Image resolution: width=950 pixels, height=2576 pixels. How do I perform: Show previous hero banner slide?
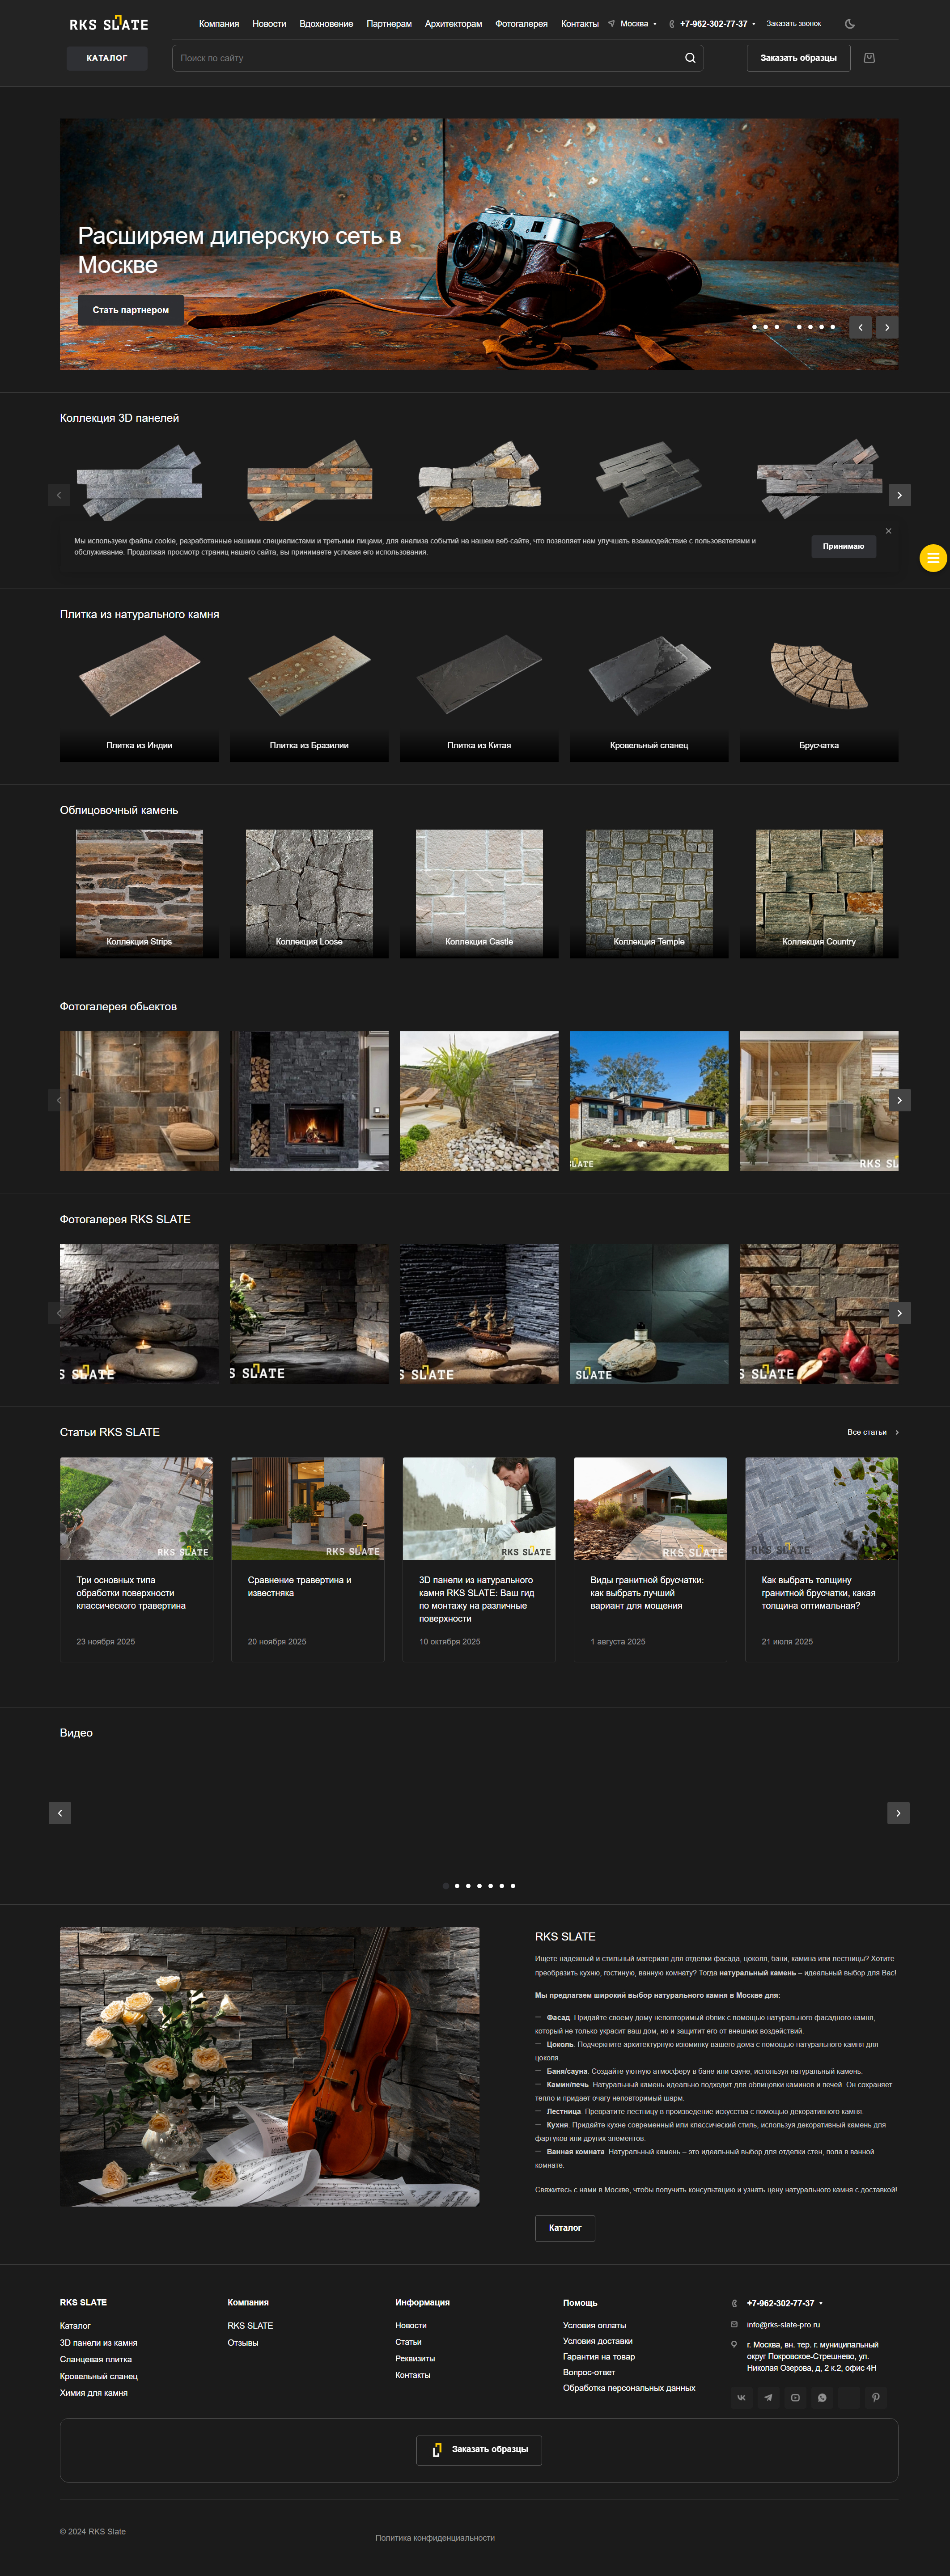[x=860, y=327]
